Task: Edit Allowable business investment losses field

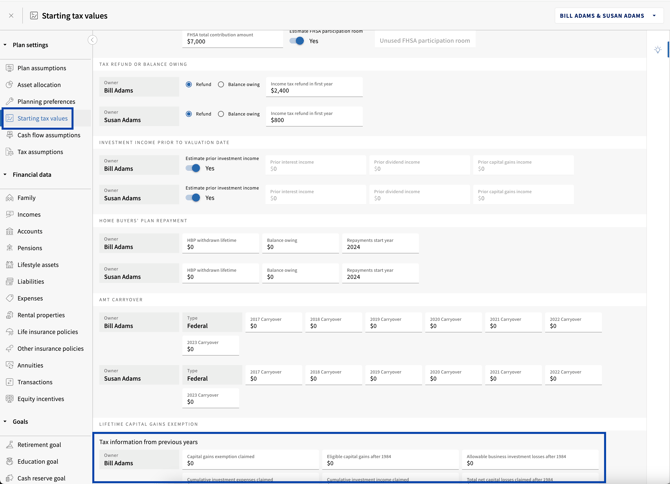Action: (x=530, y=460)
